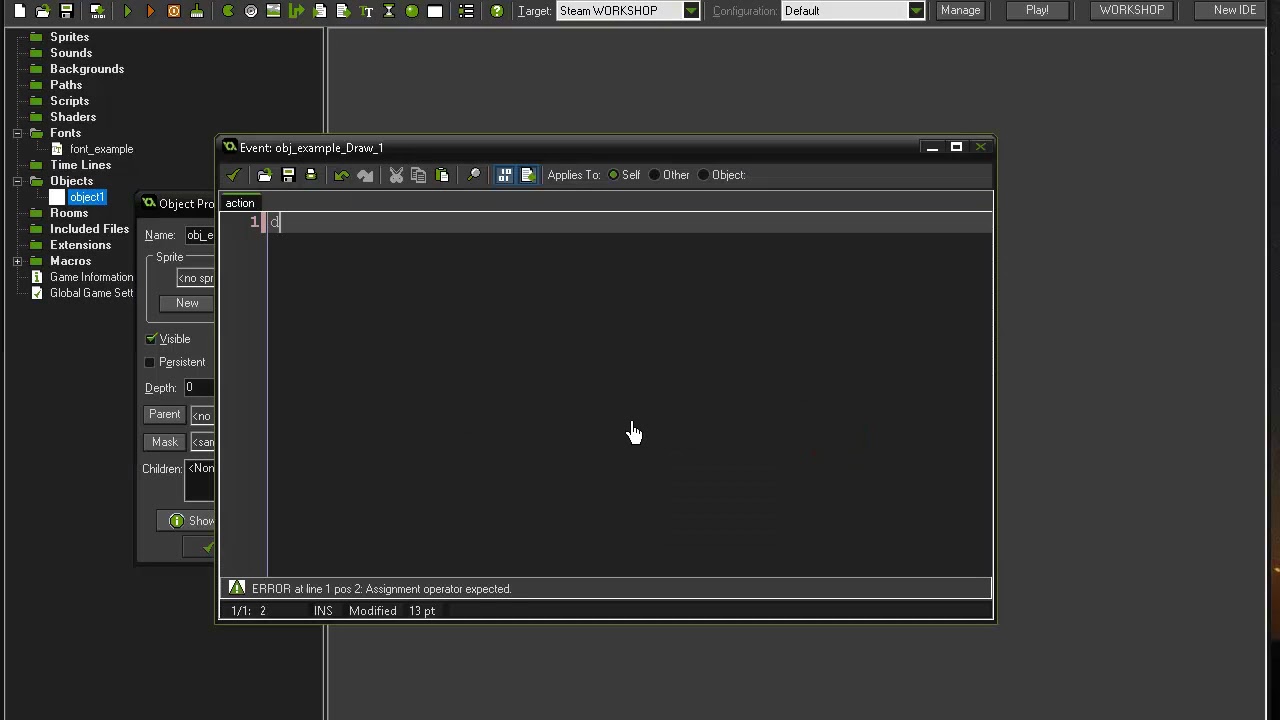1280x720 pixels.
Task: Open help with the green question mark icon
Action: point(497,11)
